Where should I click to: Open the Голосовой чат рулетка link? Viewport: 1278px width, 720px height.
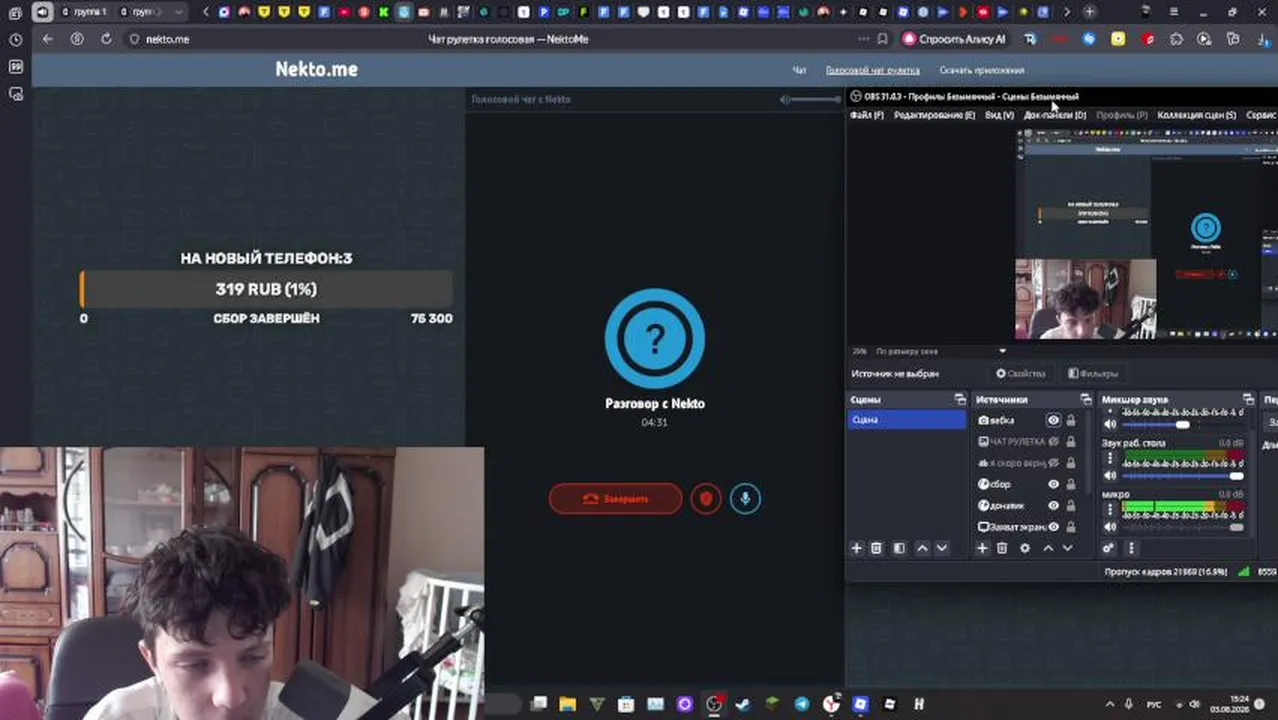(x=872, y=70)
